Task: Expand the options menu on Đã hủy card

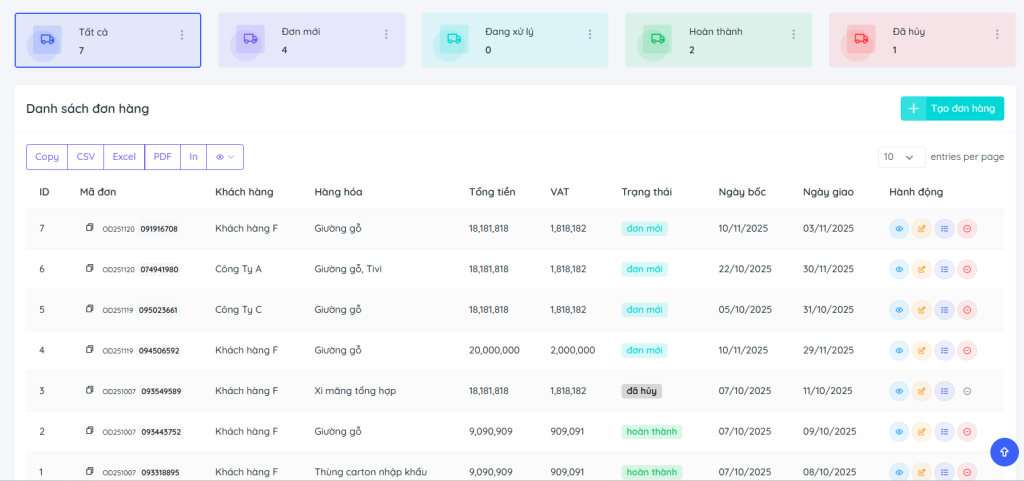Action: tap(997, 35)
